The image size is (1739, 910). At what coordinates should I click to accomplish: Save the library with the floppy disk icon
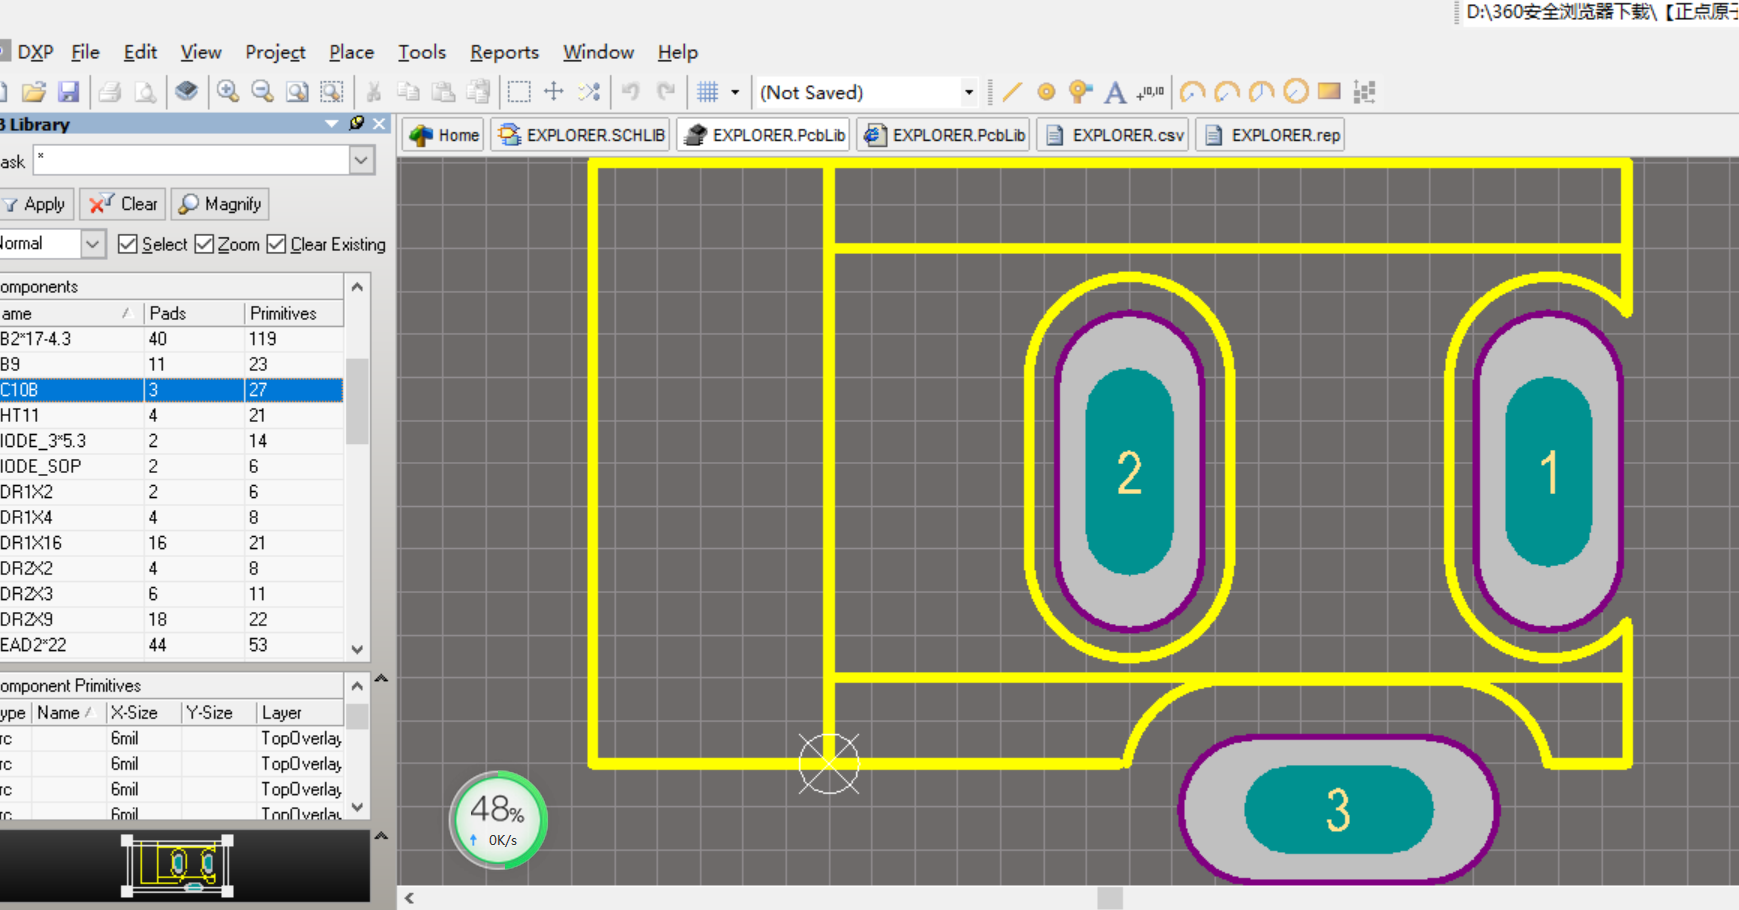point(68,92)
